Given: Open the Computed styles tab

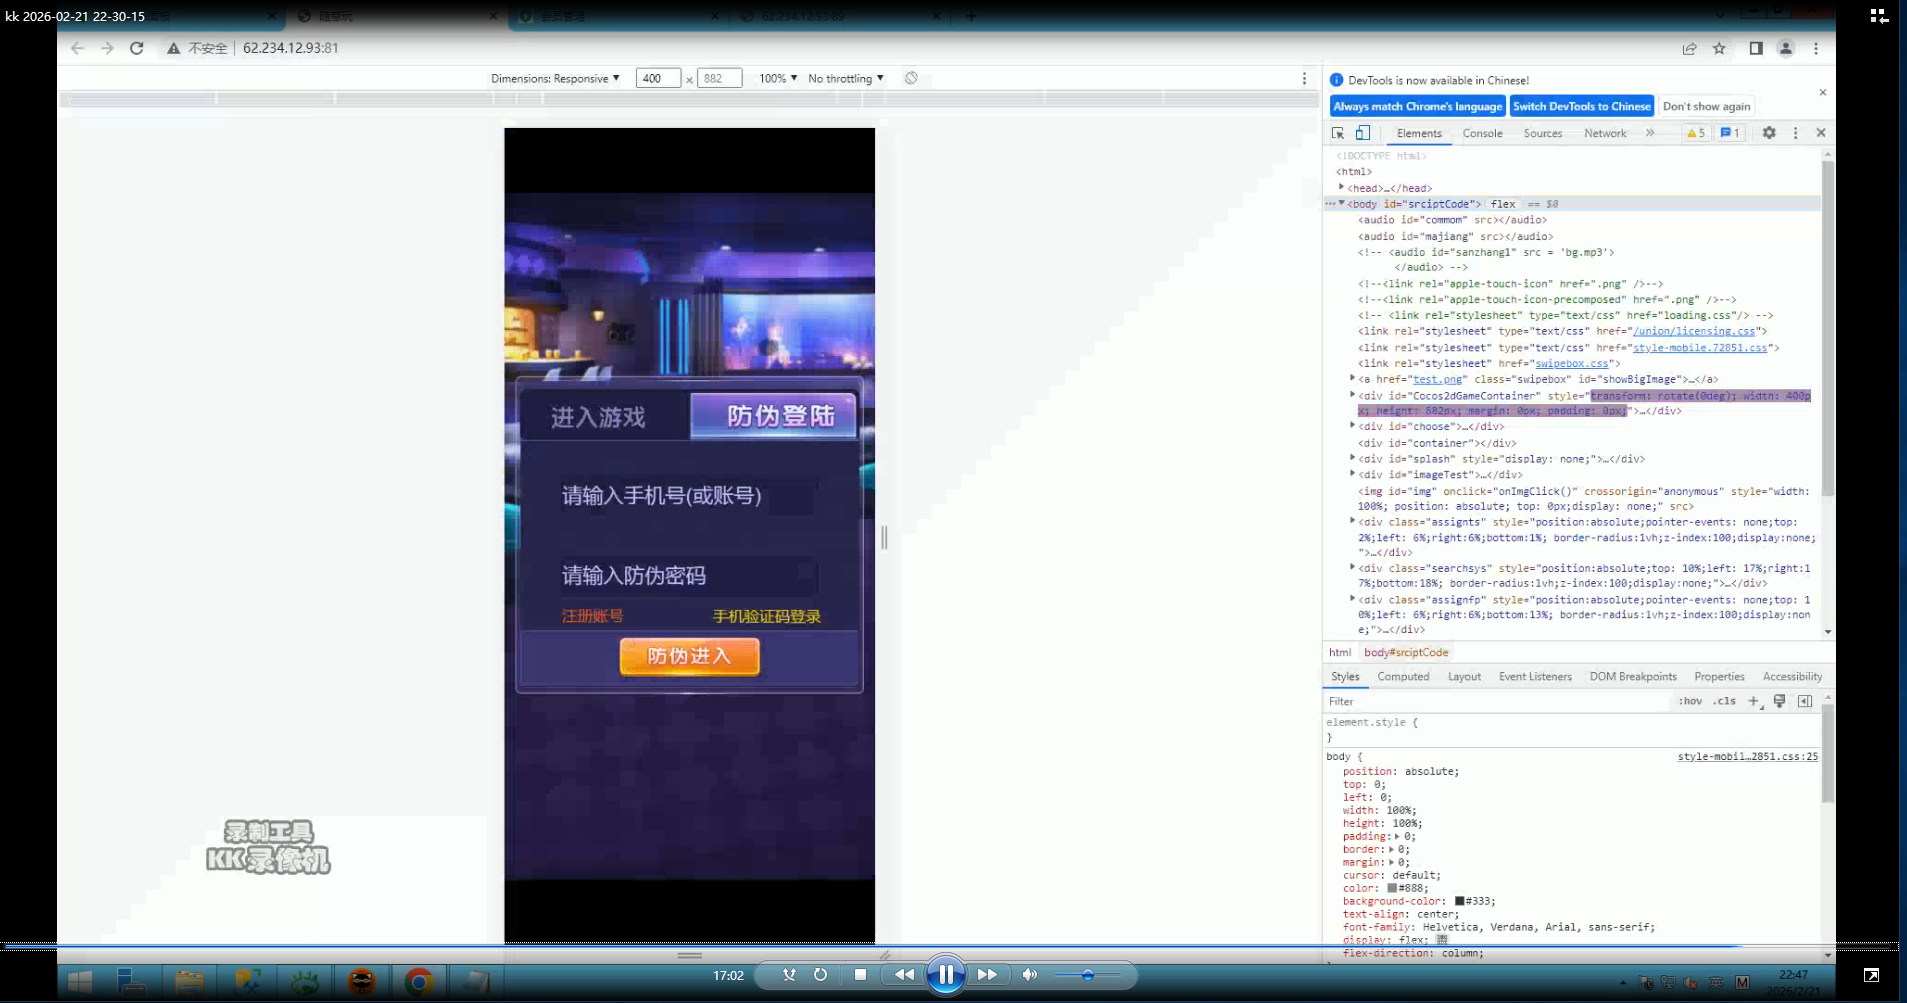Looking at the screenshot, I should point(1403,677).
